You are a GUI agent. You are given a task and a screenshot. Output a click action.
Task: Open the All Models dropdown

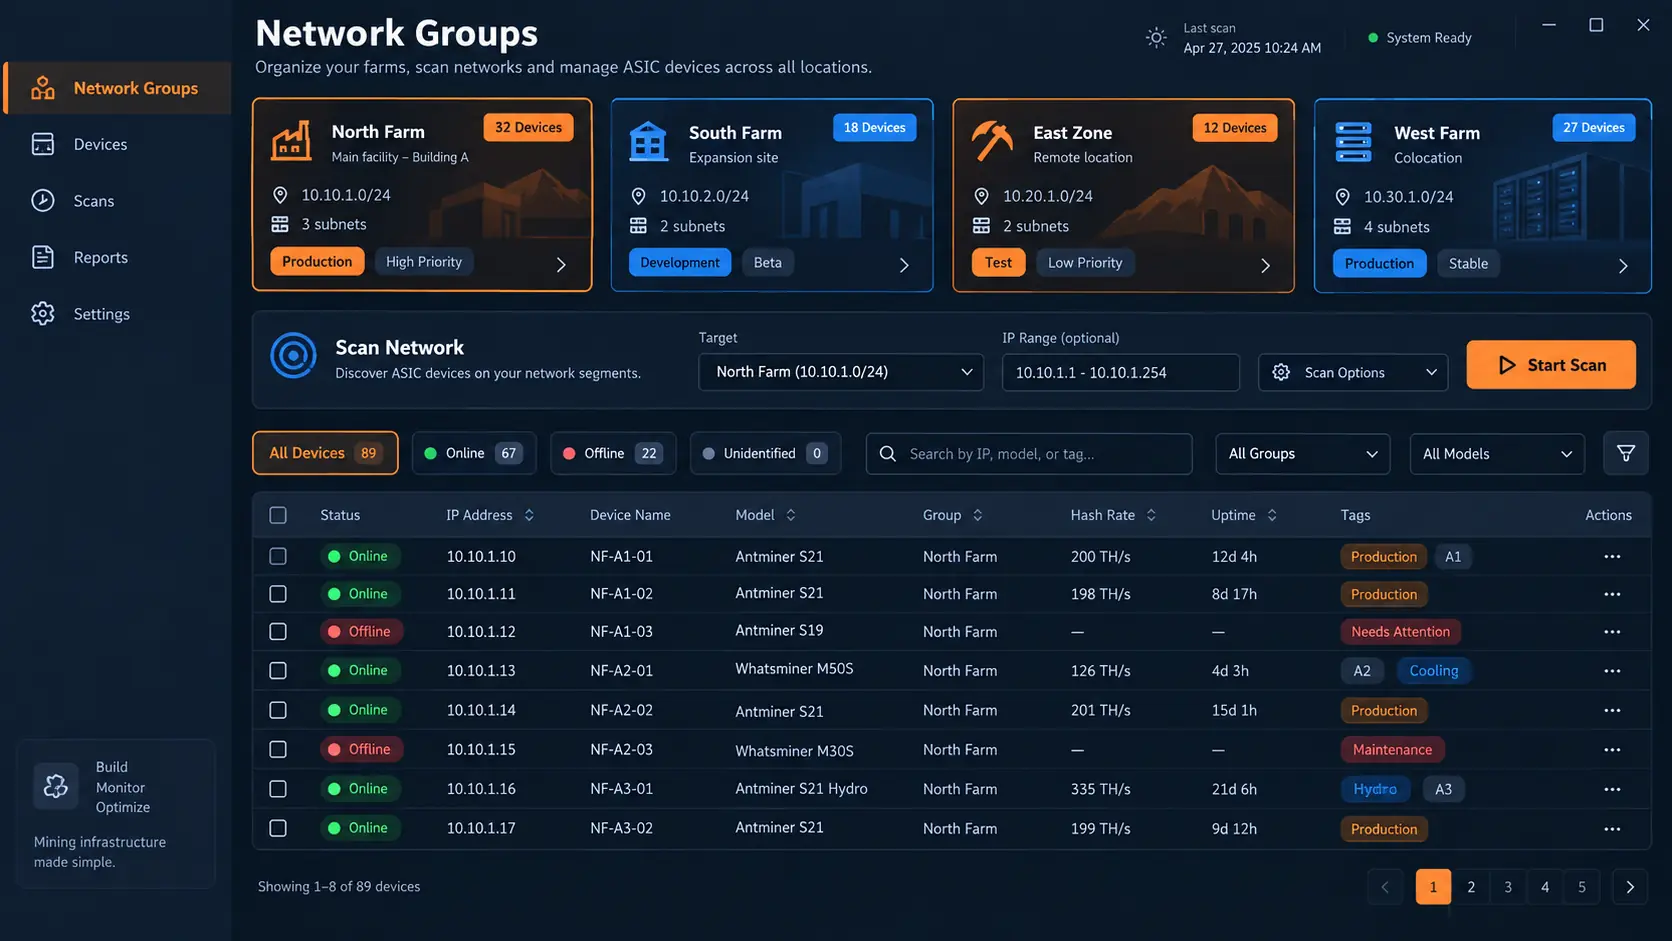[1496, 454]
